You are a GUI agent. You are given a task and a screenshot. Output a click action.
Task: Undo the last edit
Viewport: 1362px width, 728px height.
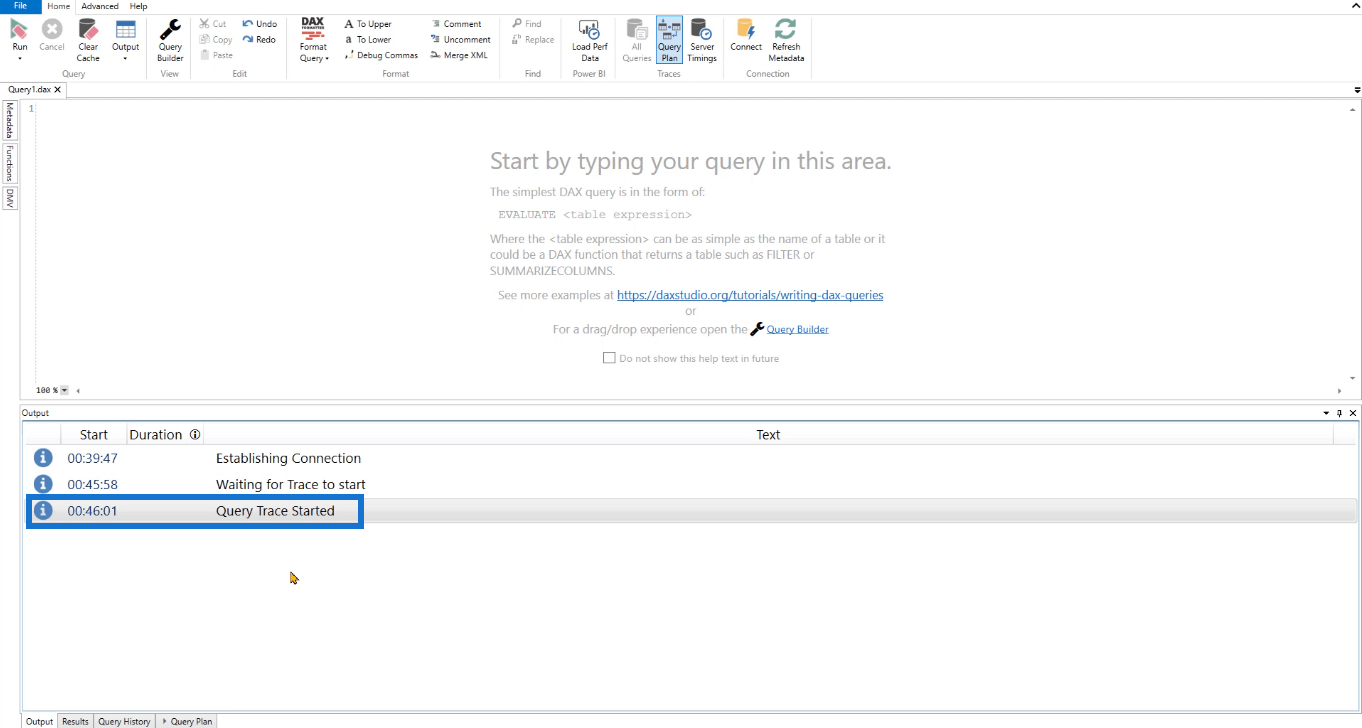point(260,24)
